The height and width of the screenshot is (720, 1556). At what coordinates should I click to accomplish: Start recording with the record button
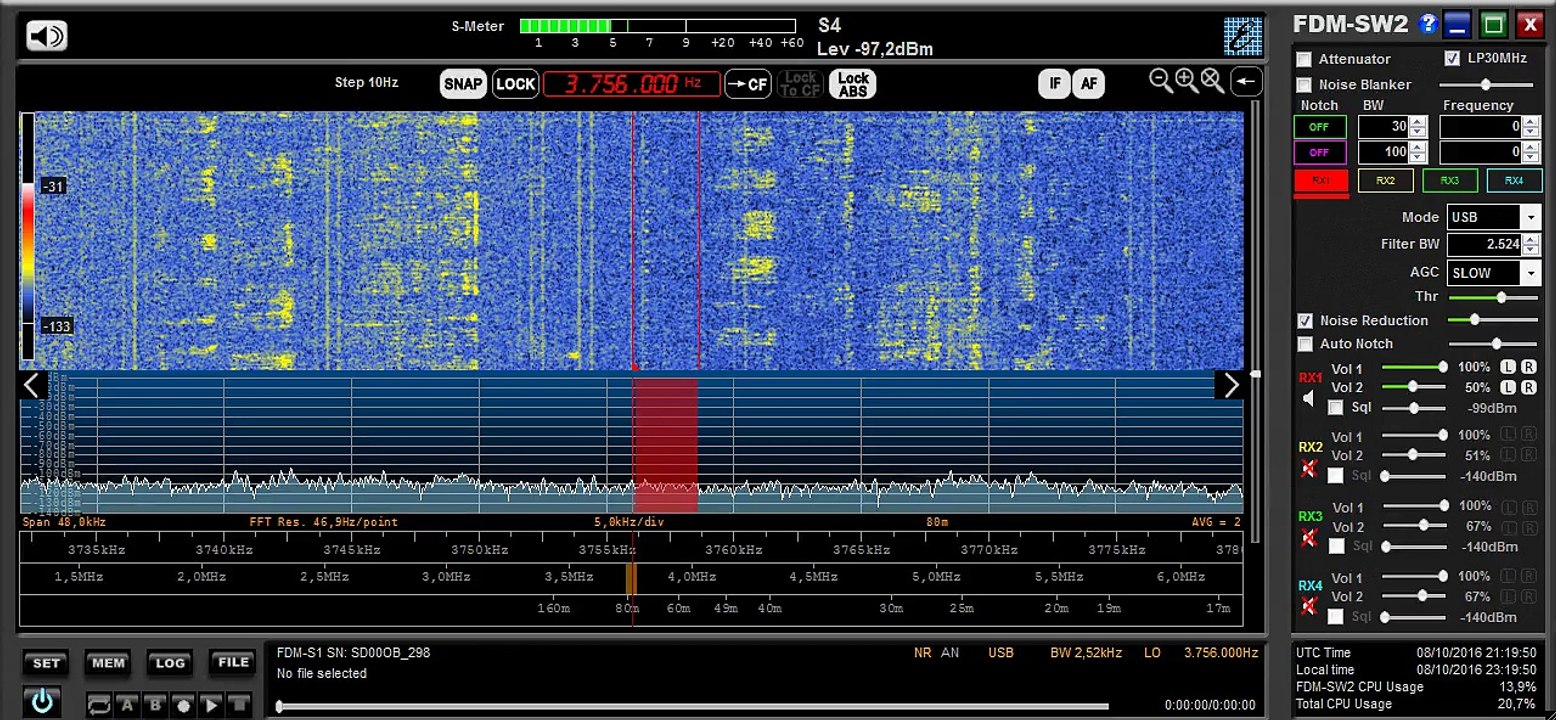point(183,705)
